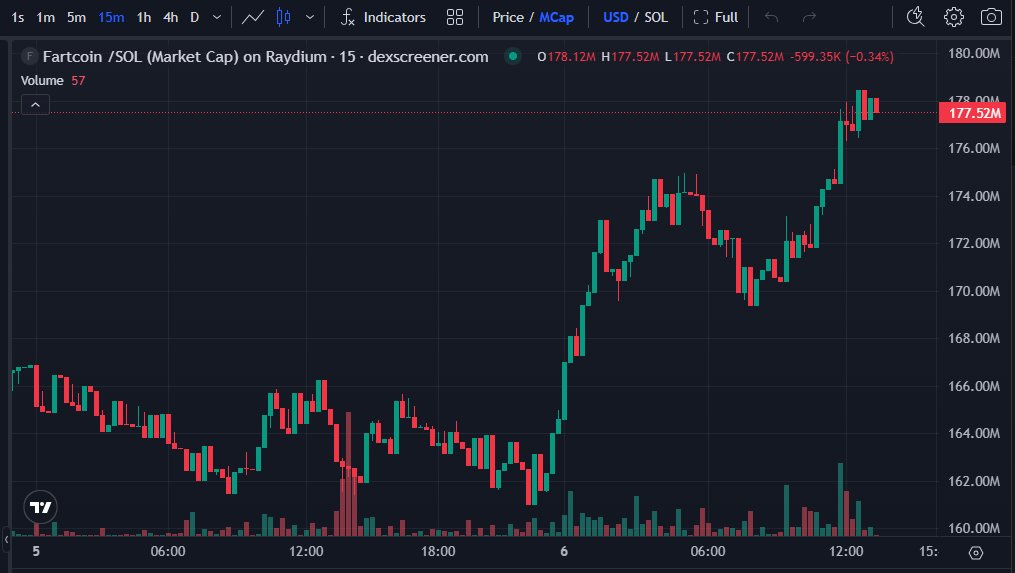
Task: Open the layout grid templates icon
Action: tap(455, 17)
